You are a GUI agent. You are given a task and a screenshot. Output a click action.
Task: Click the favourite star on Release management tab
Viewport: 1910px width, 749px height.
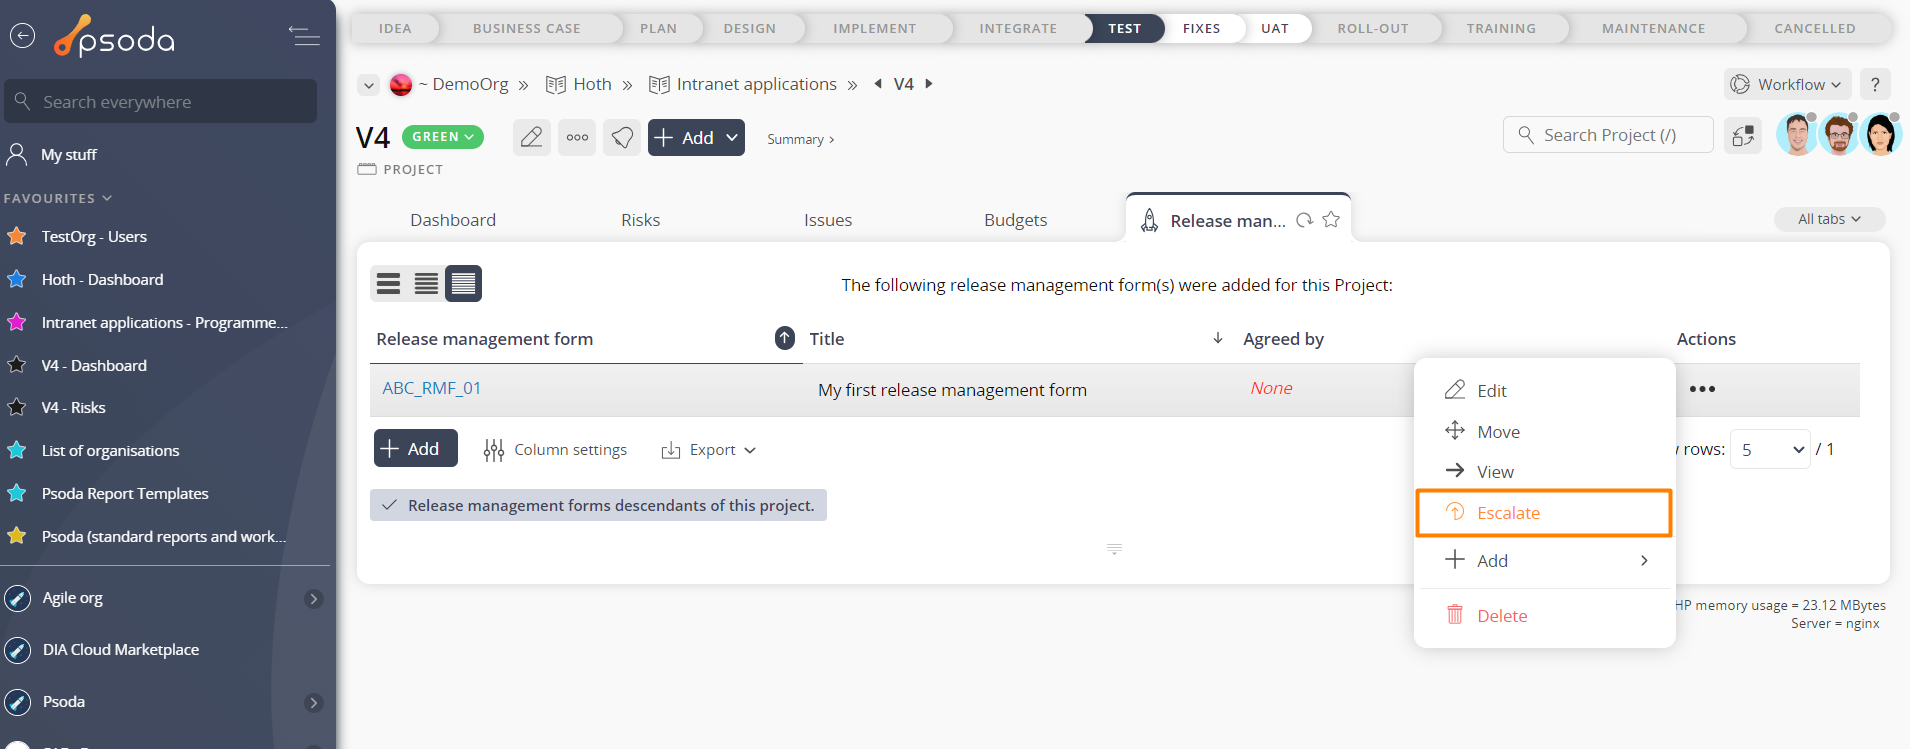[1331, 220]
